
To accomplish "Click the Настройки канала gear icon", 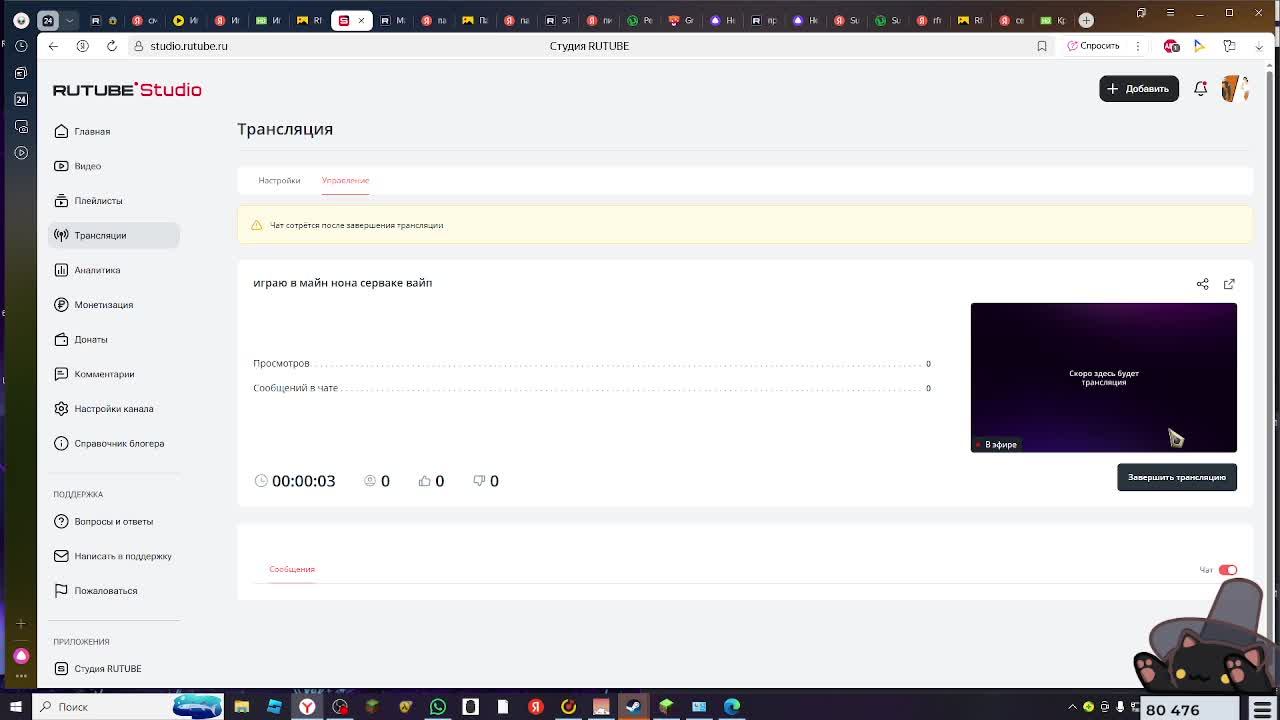I will 61,409.
